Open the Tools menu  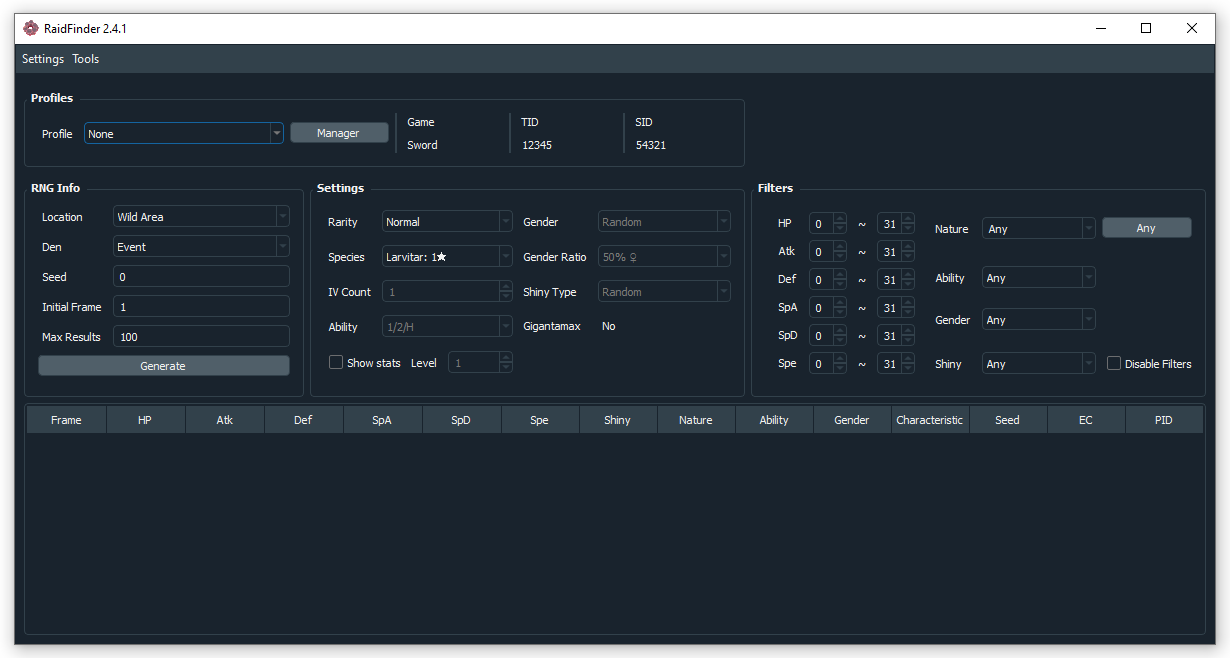(x=86, y=59)
